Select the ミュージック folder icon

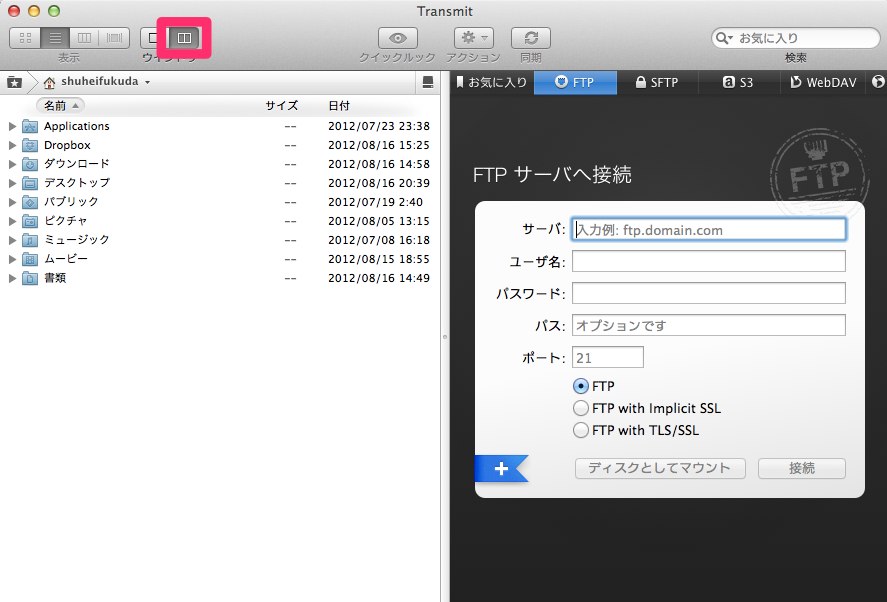pos(30,240)
